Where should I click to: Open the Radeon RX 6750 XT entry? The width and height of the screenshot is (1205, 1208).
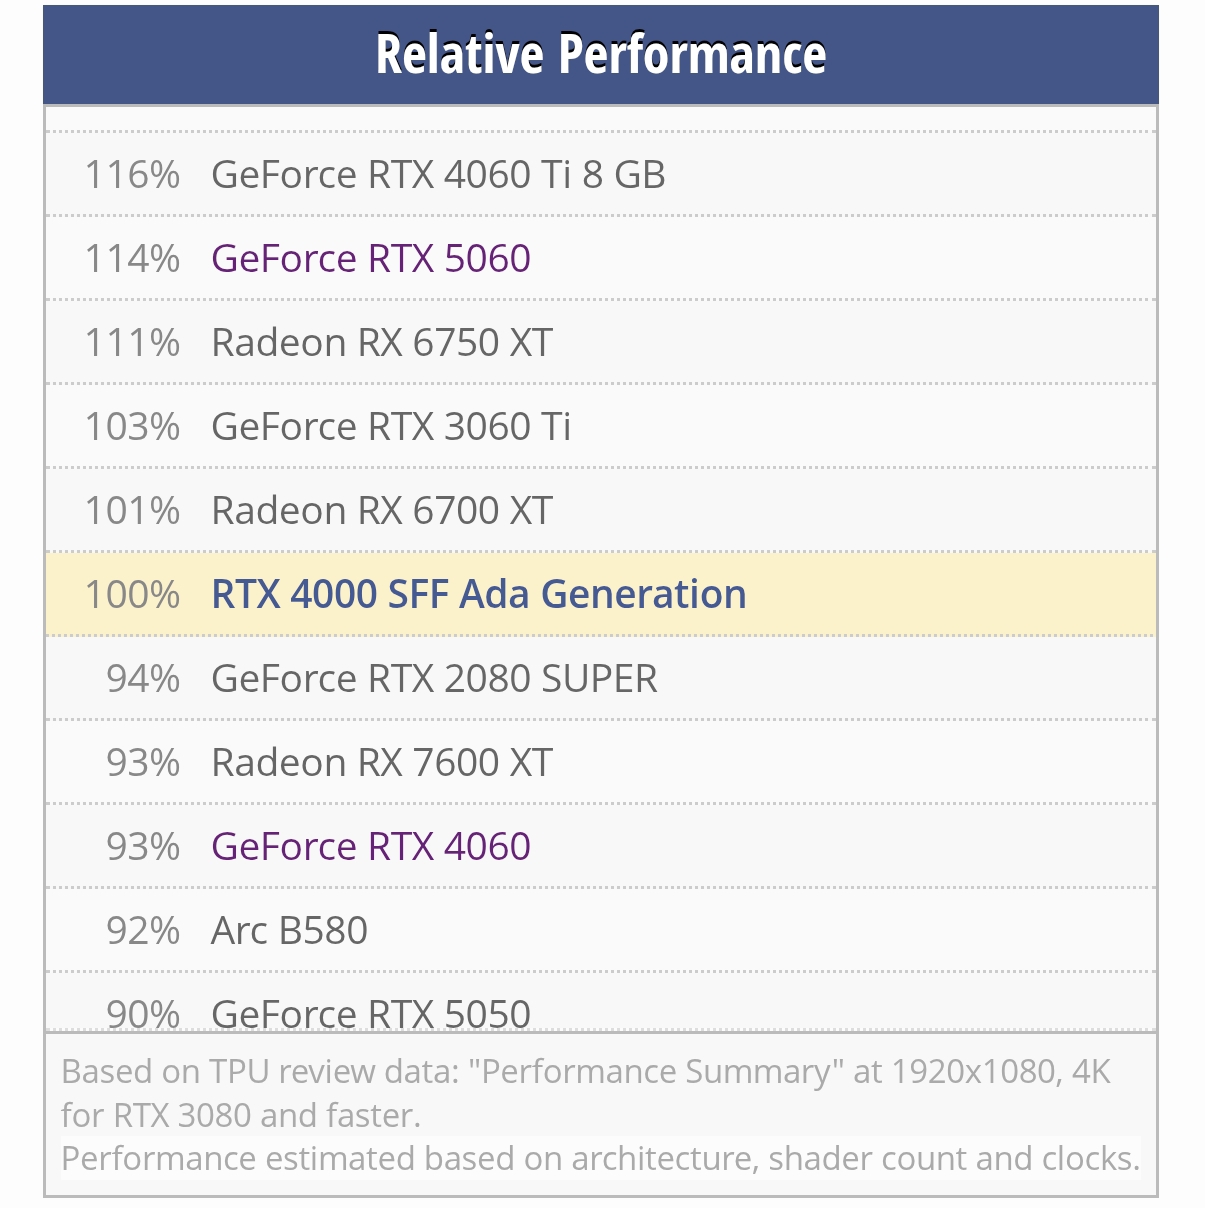point(382,343)
